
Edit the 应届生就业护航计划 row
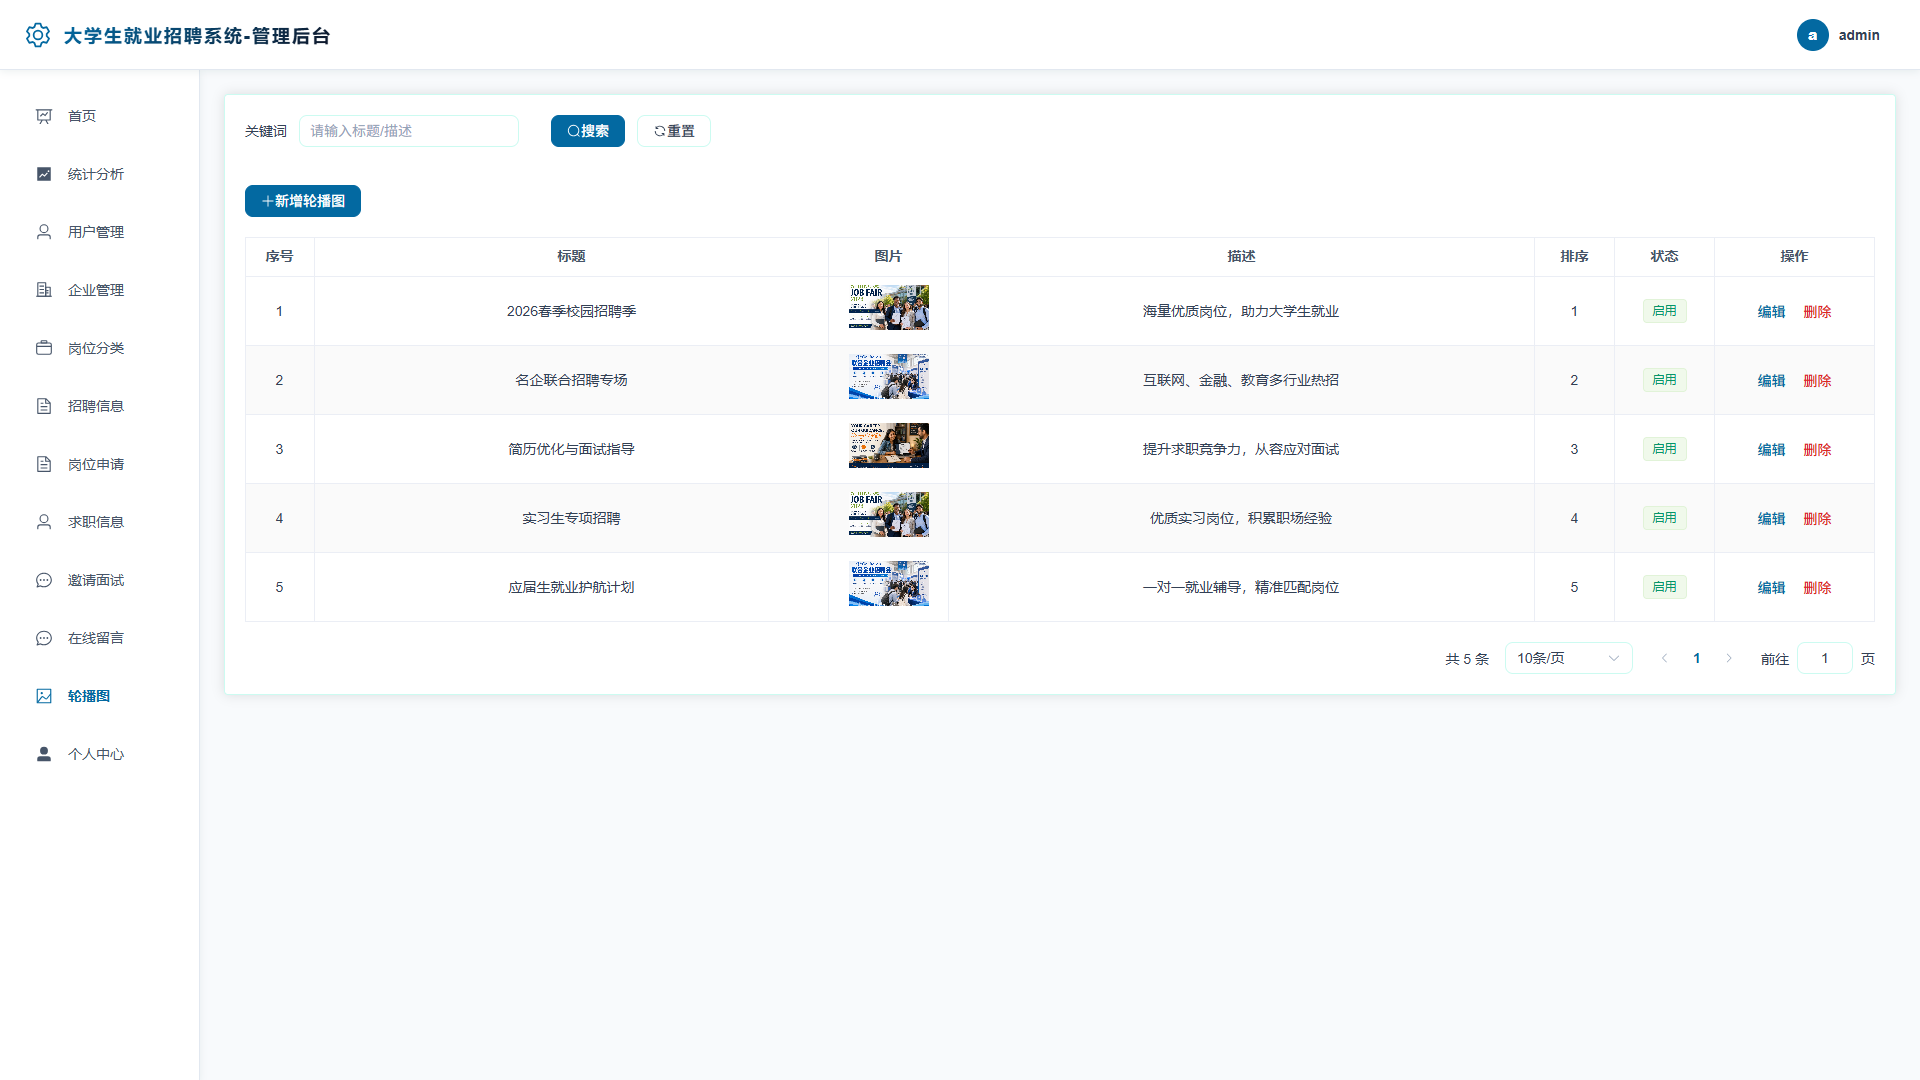1771,588
